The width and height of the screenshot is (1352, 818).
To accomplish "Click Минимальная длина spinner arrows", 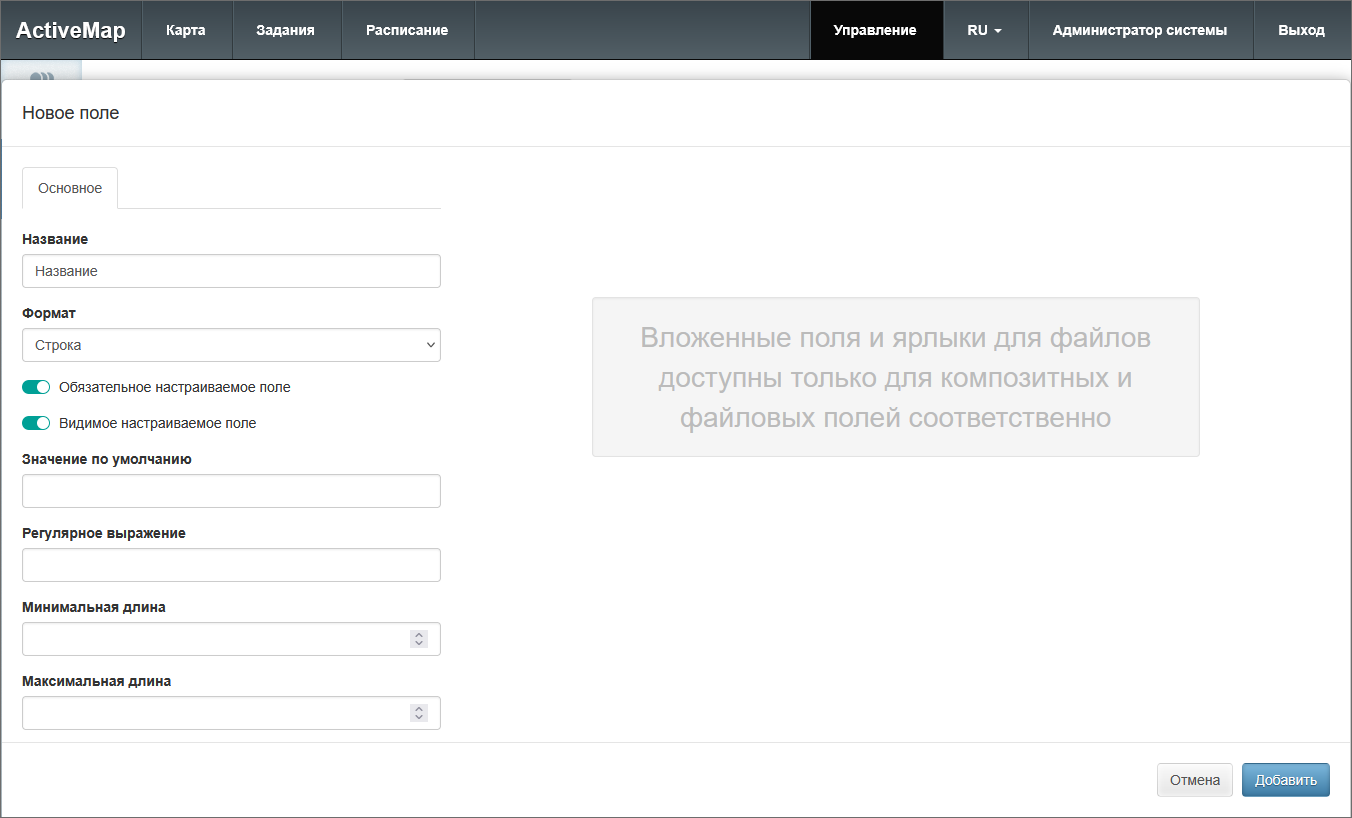I will (419, 639).
